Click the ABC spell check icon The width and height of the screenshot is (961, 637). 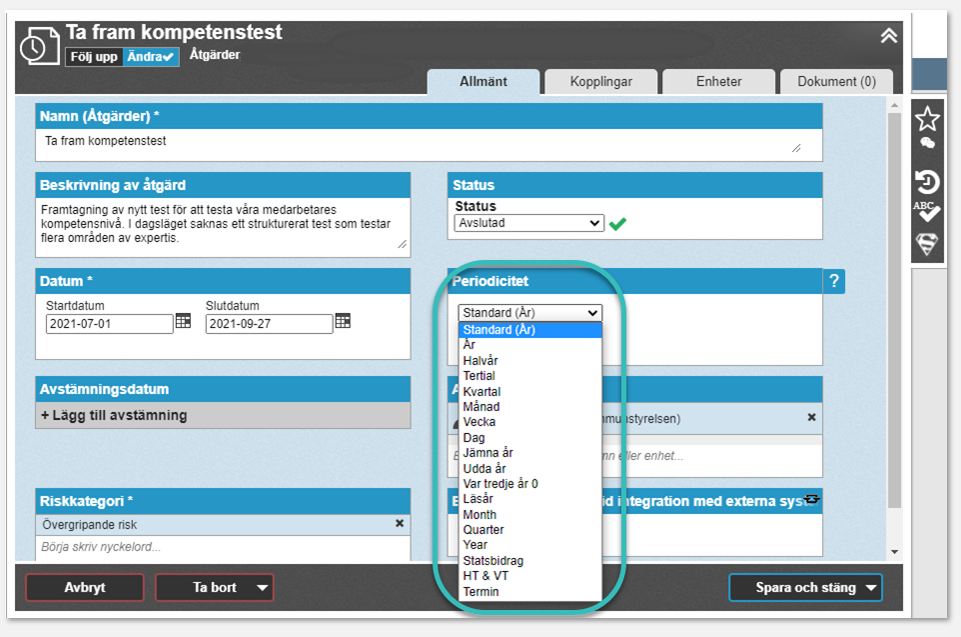pos(928,210)
